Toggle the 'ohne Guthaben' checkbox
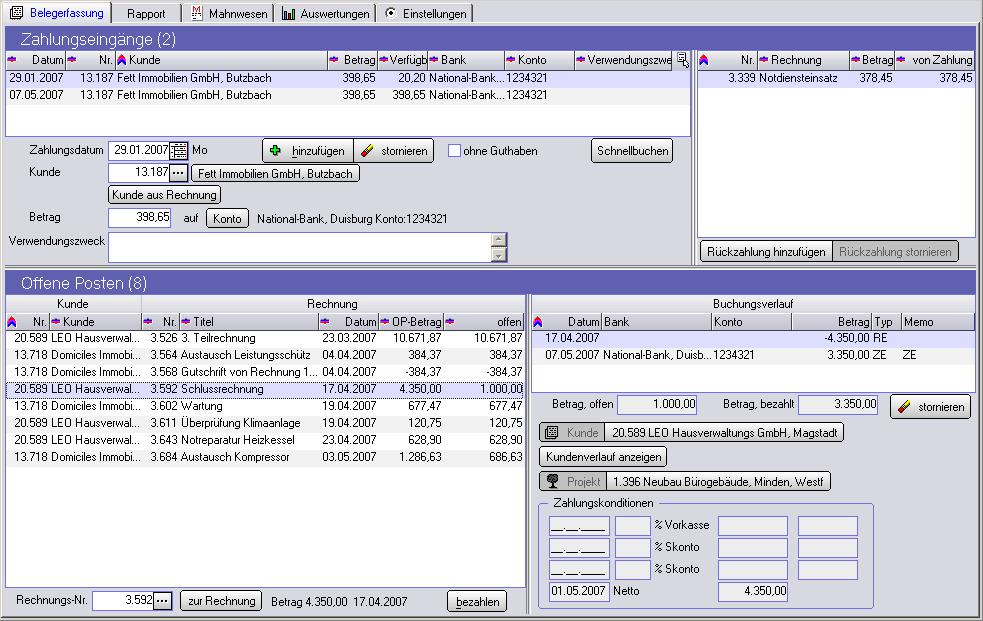This screenshot has width=983, height=621. (x=454, y=151)
